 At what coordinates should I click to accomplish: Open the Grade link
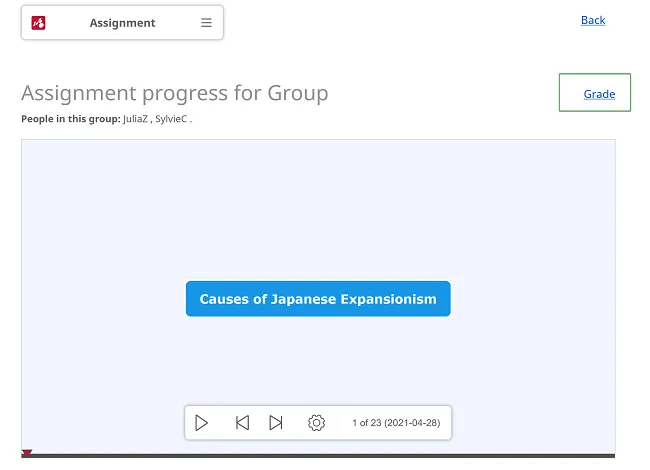pyautogui.click(x=599, y=94)
